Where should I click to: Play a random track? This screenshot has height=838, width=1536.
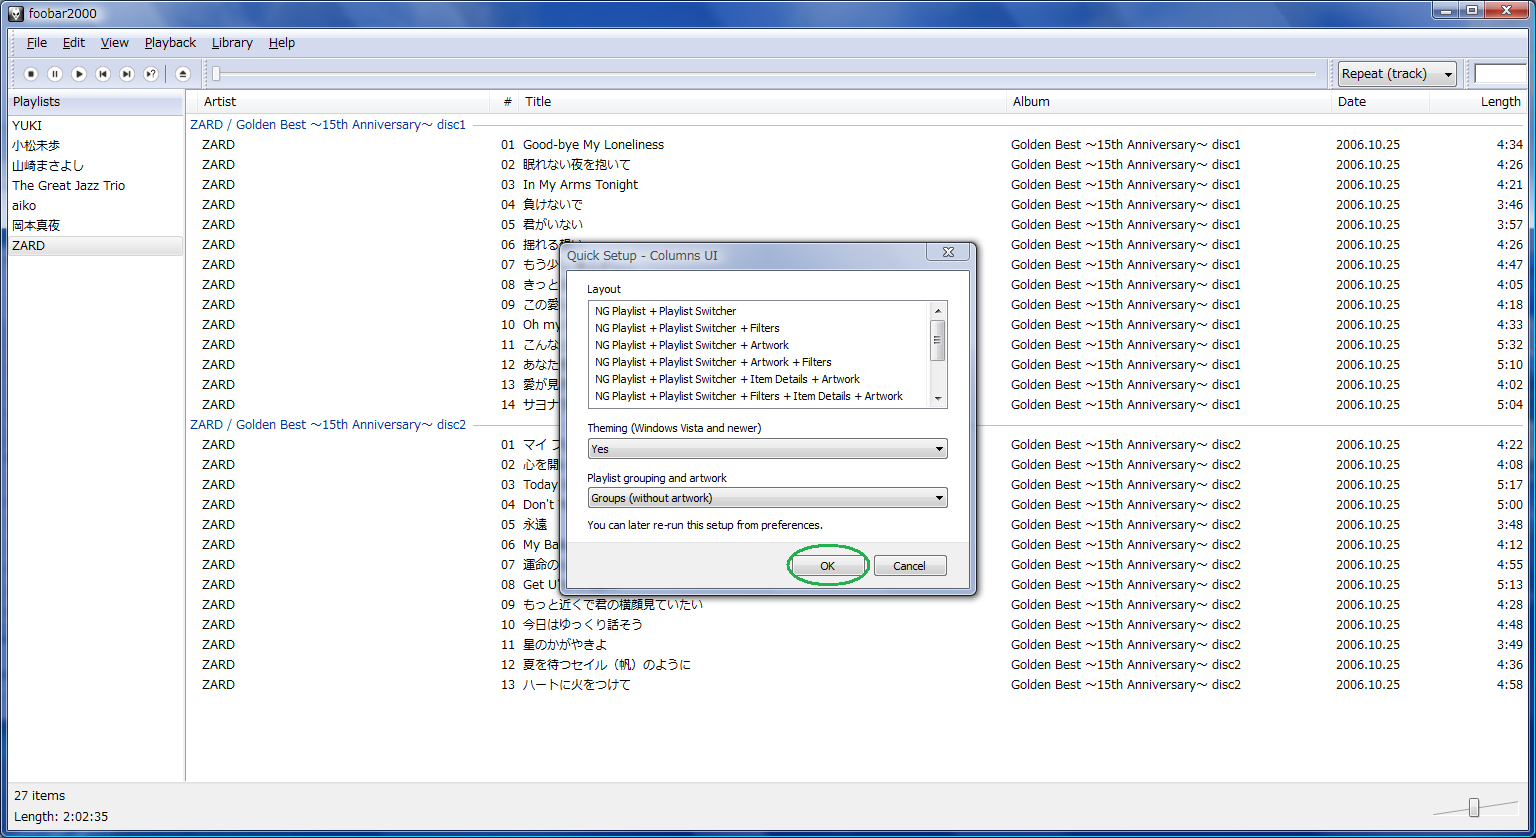click(151, 74)
